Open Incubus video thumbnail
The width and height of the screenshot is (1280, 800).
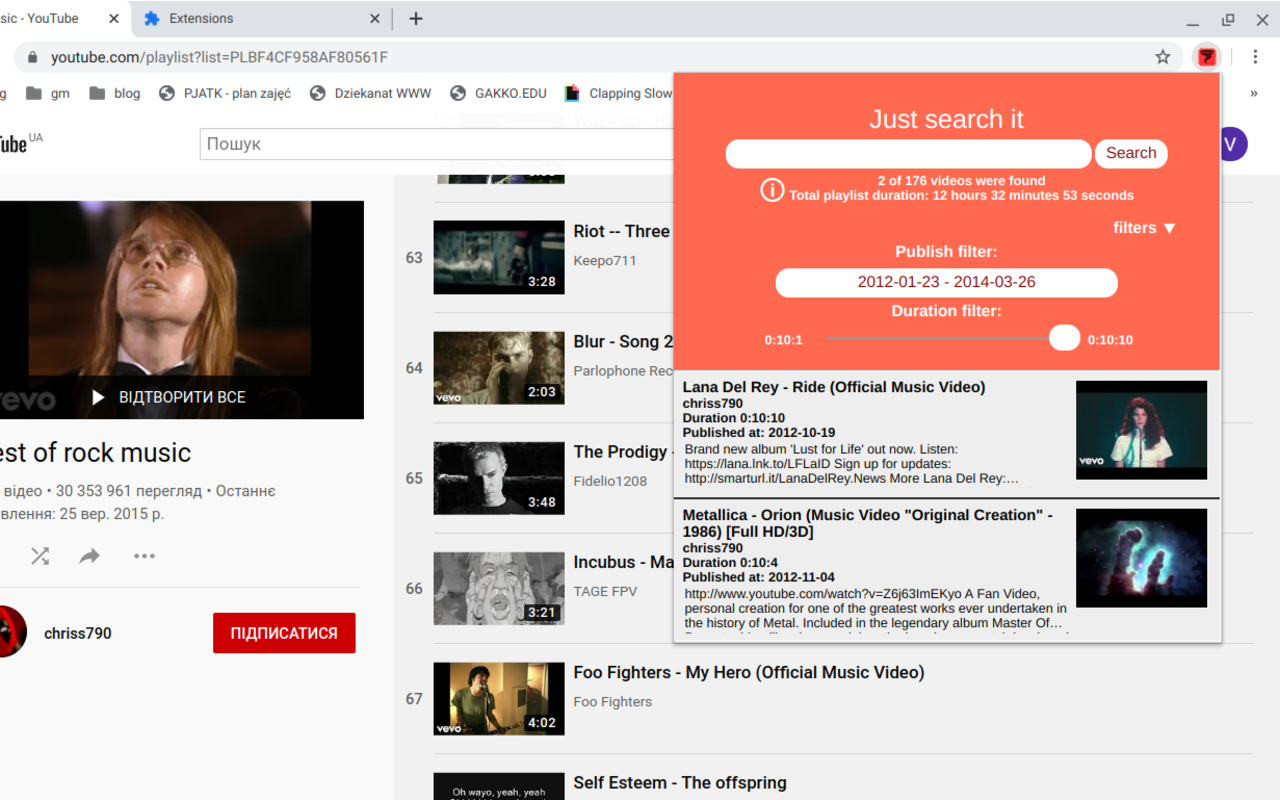pos(499,588)
